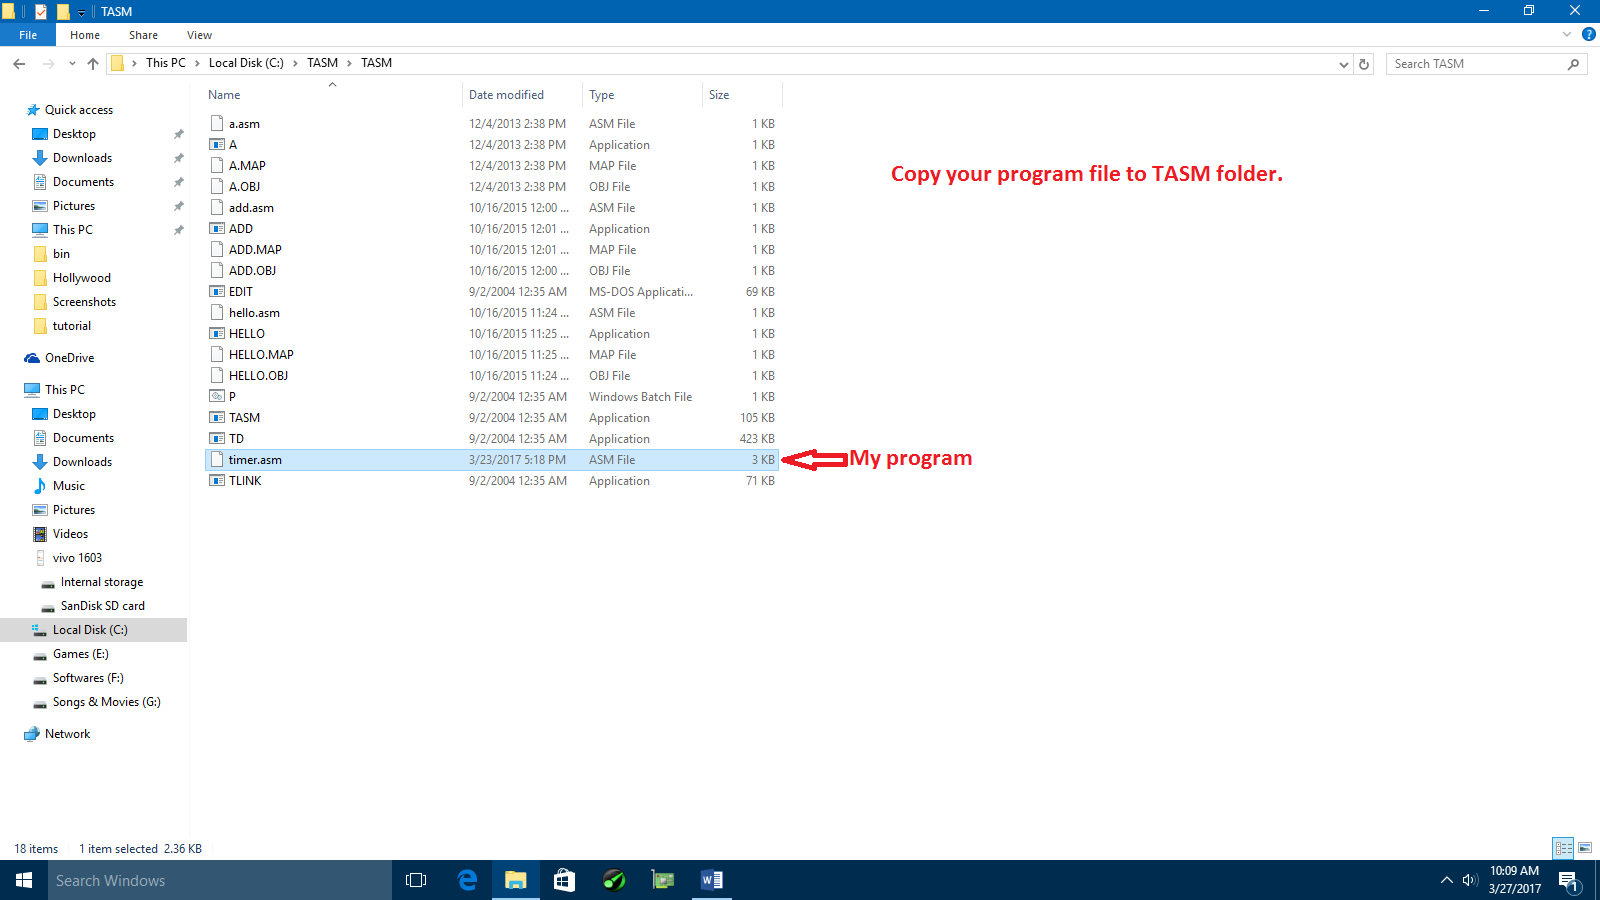The image size is (1600, 900).
Task: Open the Share ribbon tab
Action: (x=143, y=35)
